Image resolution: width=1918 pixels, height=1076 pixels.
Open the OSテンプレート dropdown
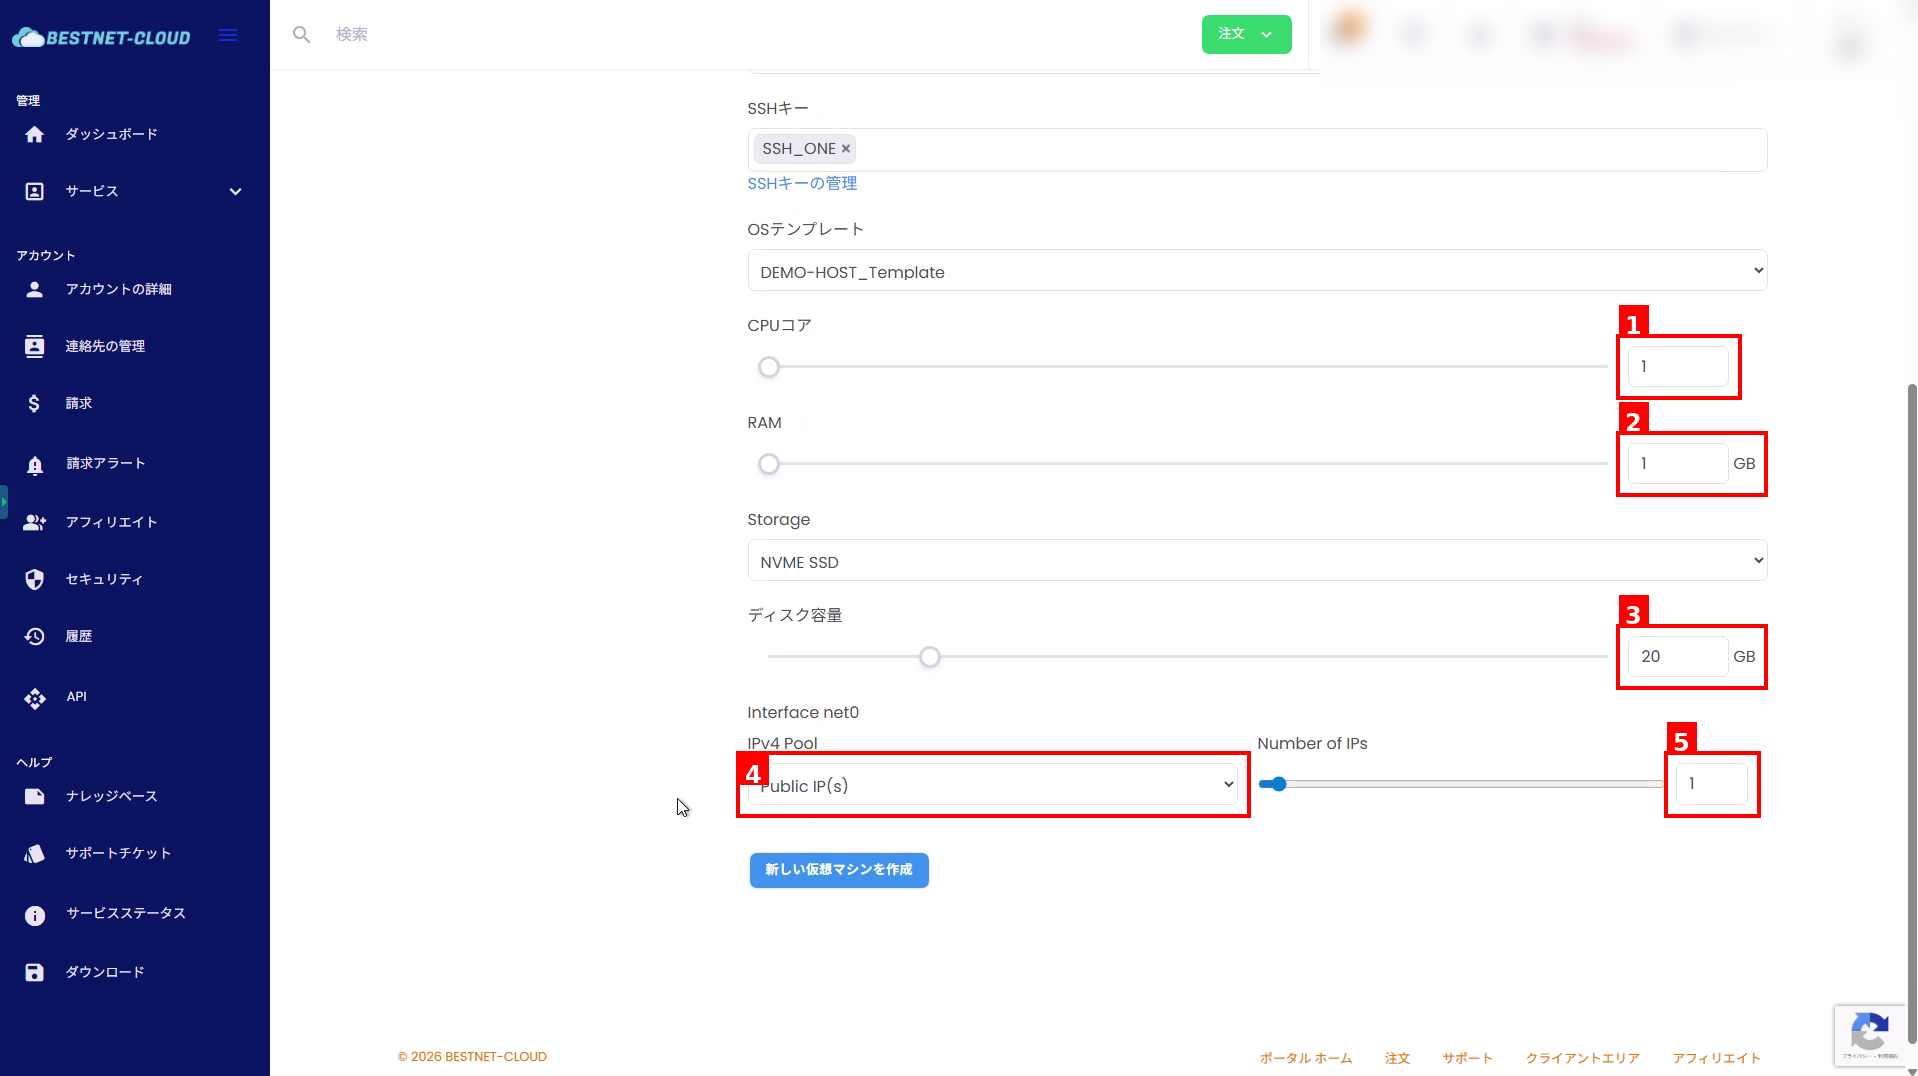(x=1256, y=271)
